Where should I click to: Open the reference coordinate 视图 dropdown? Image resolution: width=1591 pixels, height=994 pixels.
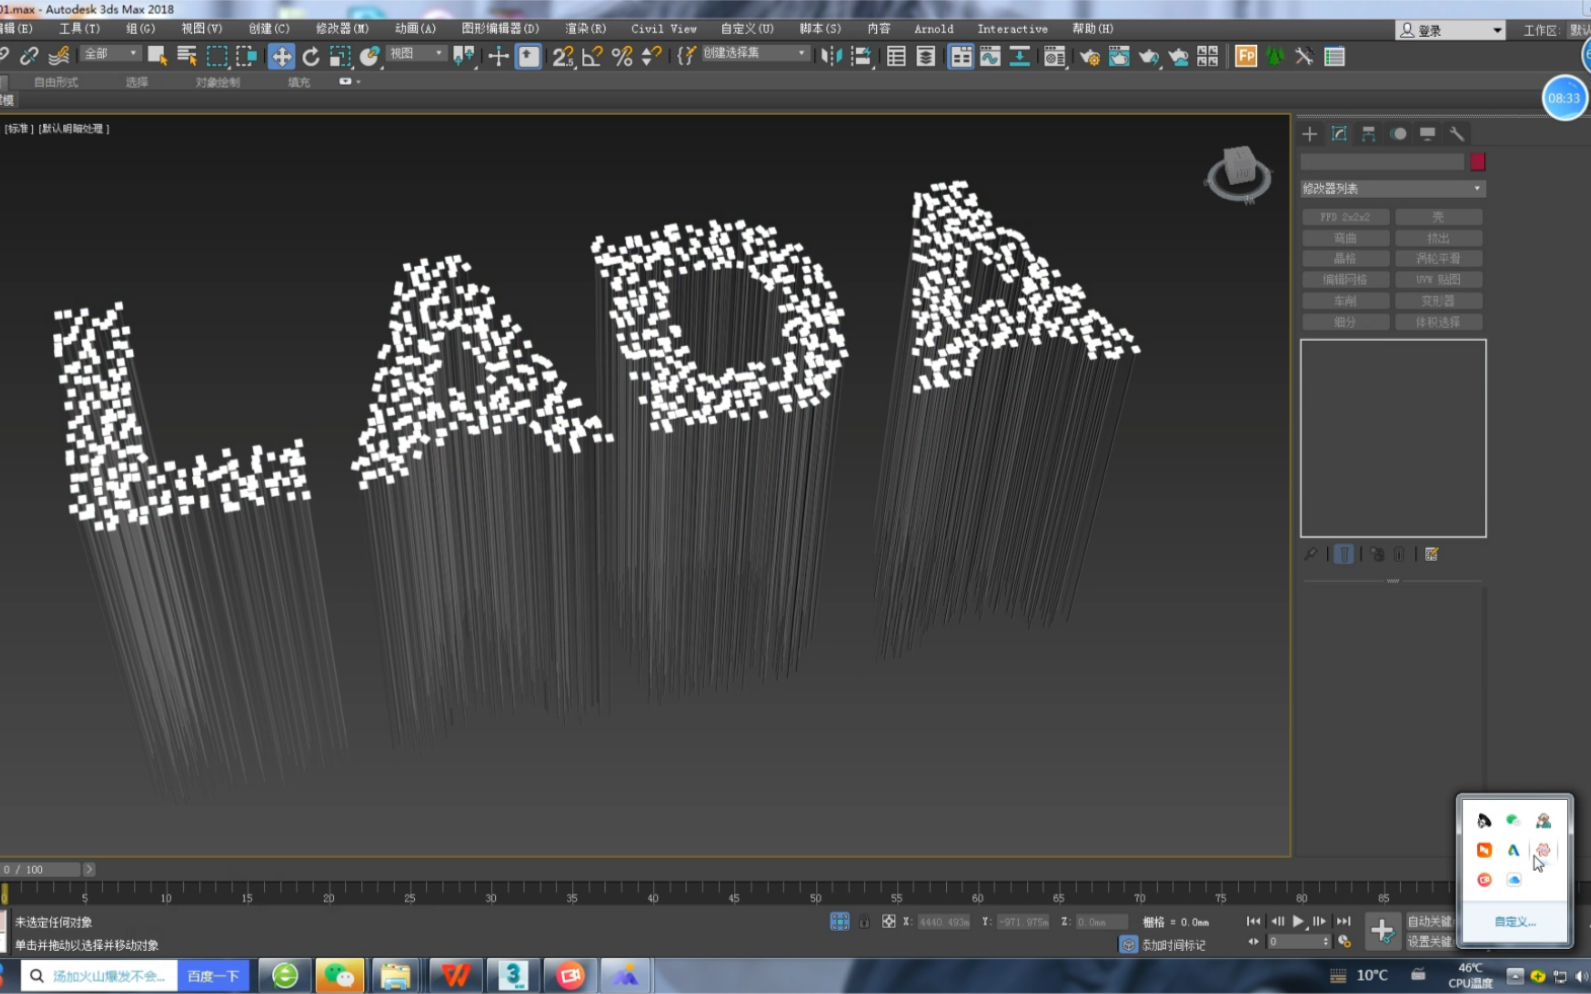pos(416,53)
